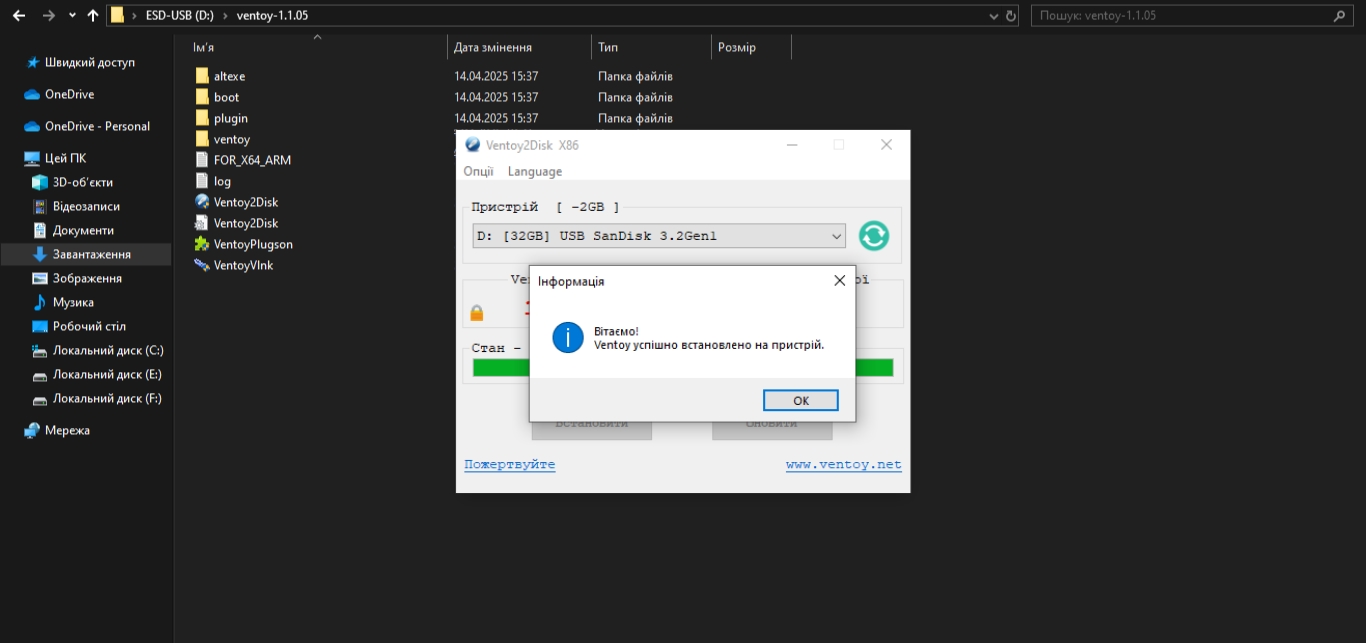
Task: Click the Локальний диск (C:) drive icon
Action: point(40,350)
